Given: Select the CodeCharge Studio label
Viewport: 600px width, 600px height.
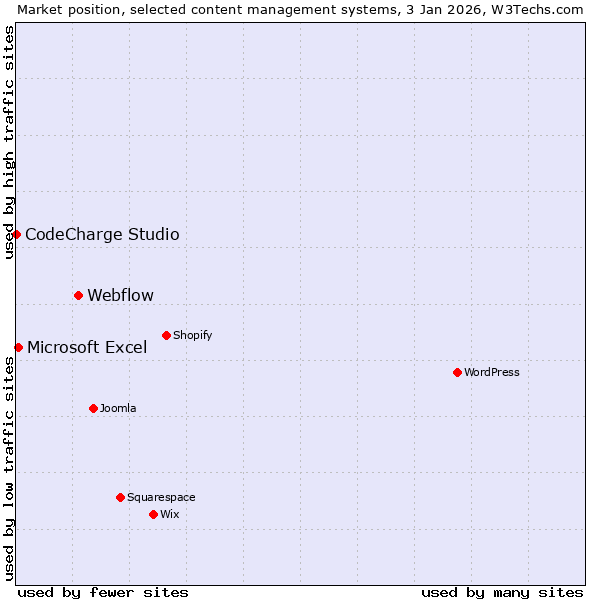Looking at the screenshot, I should pyautogui.click(x=102, y=234).
